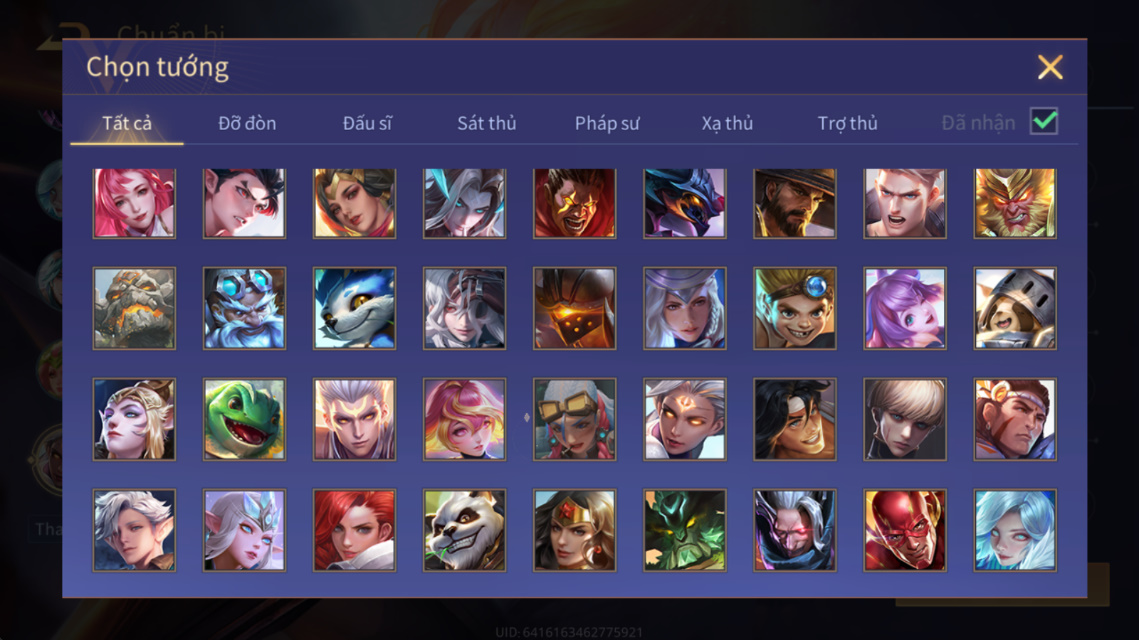Viewport: 1139px width, 640px height.
Task: Select the Wonder Woman hero portrait
Action: point(575,530)
